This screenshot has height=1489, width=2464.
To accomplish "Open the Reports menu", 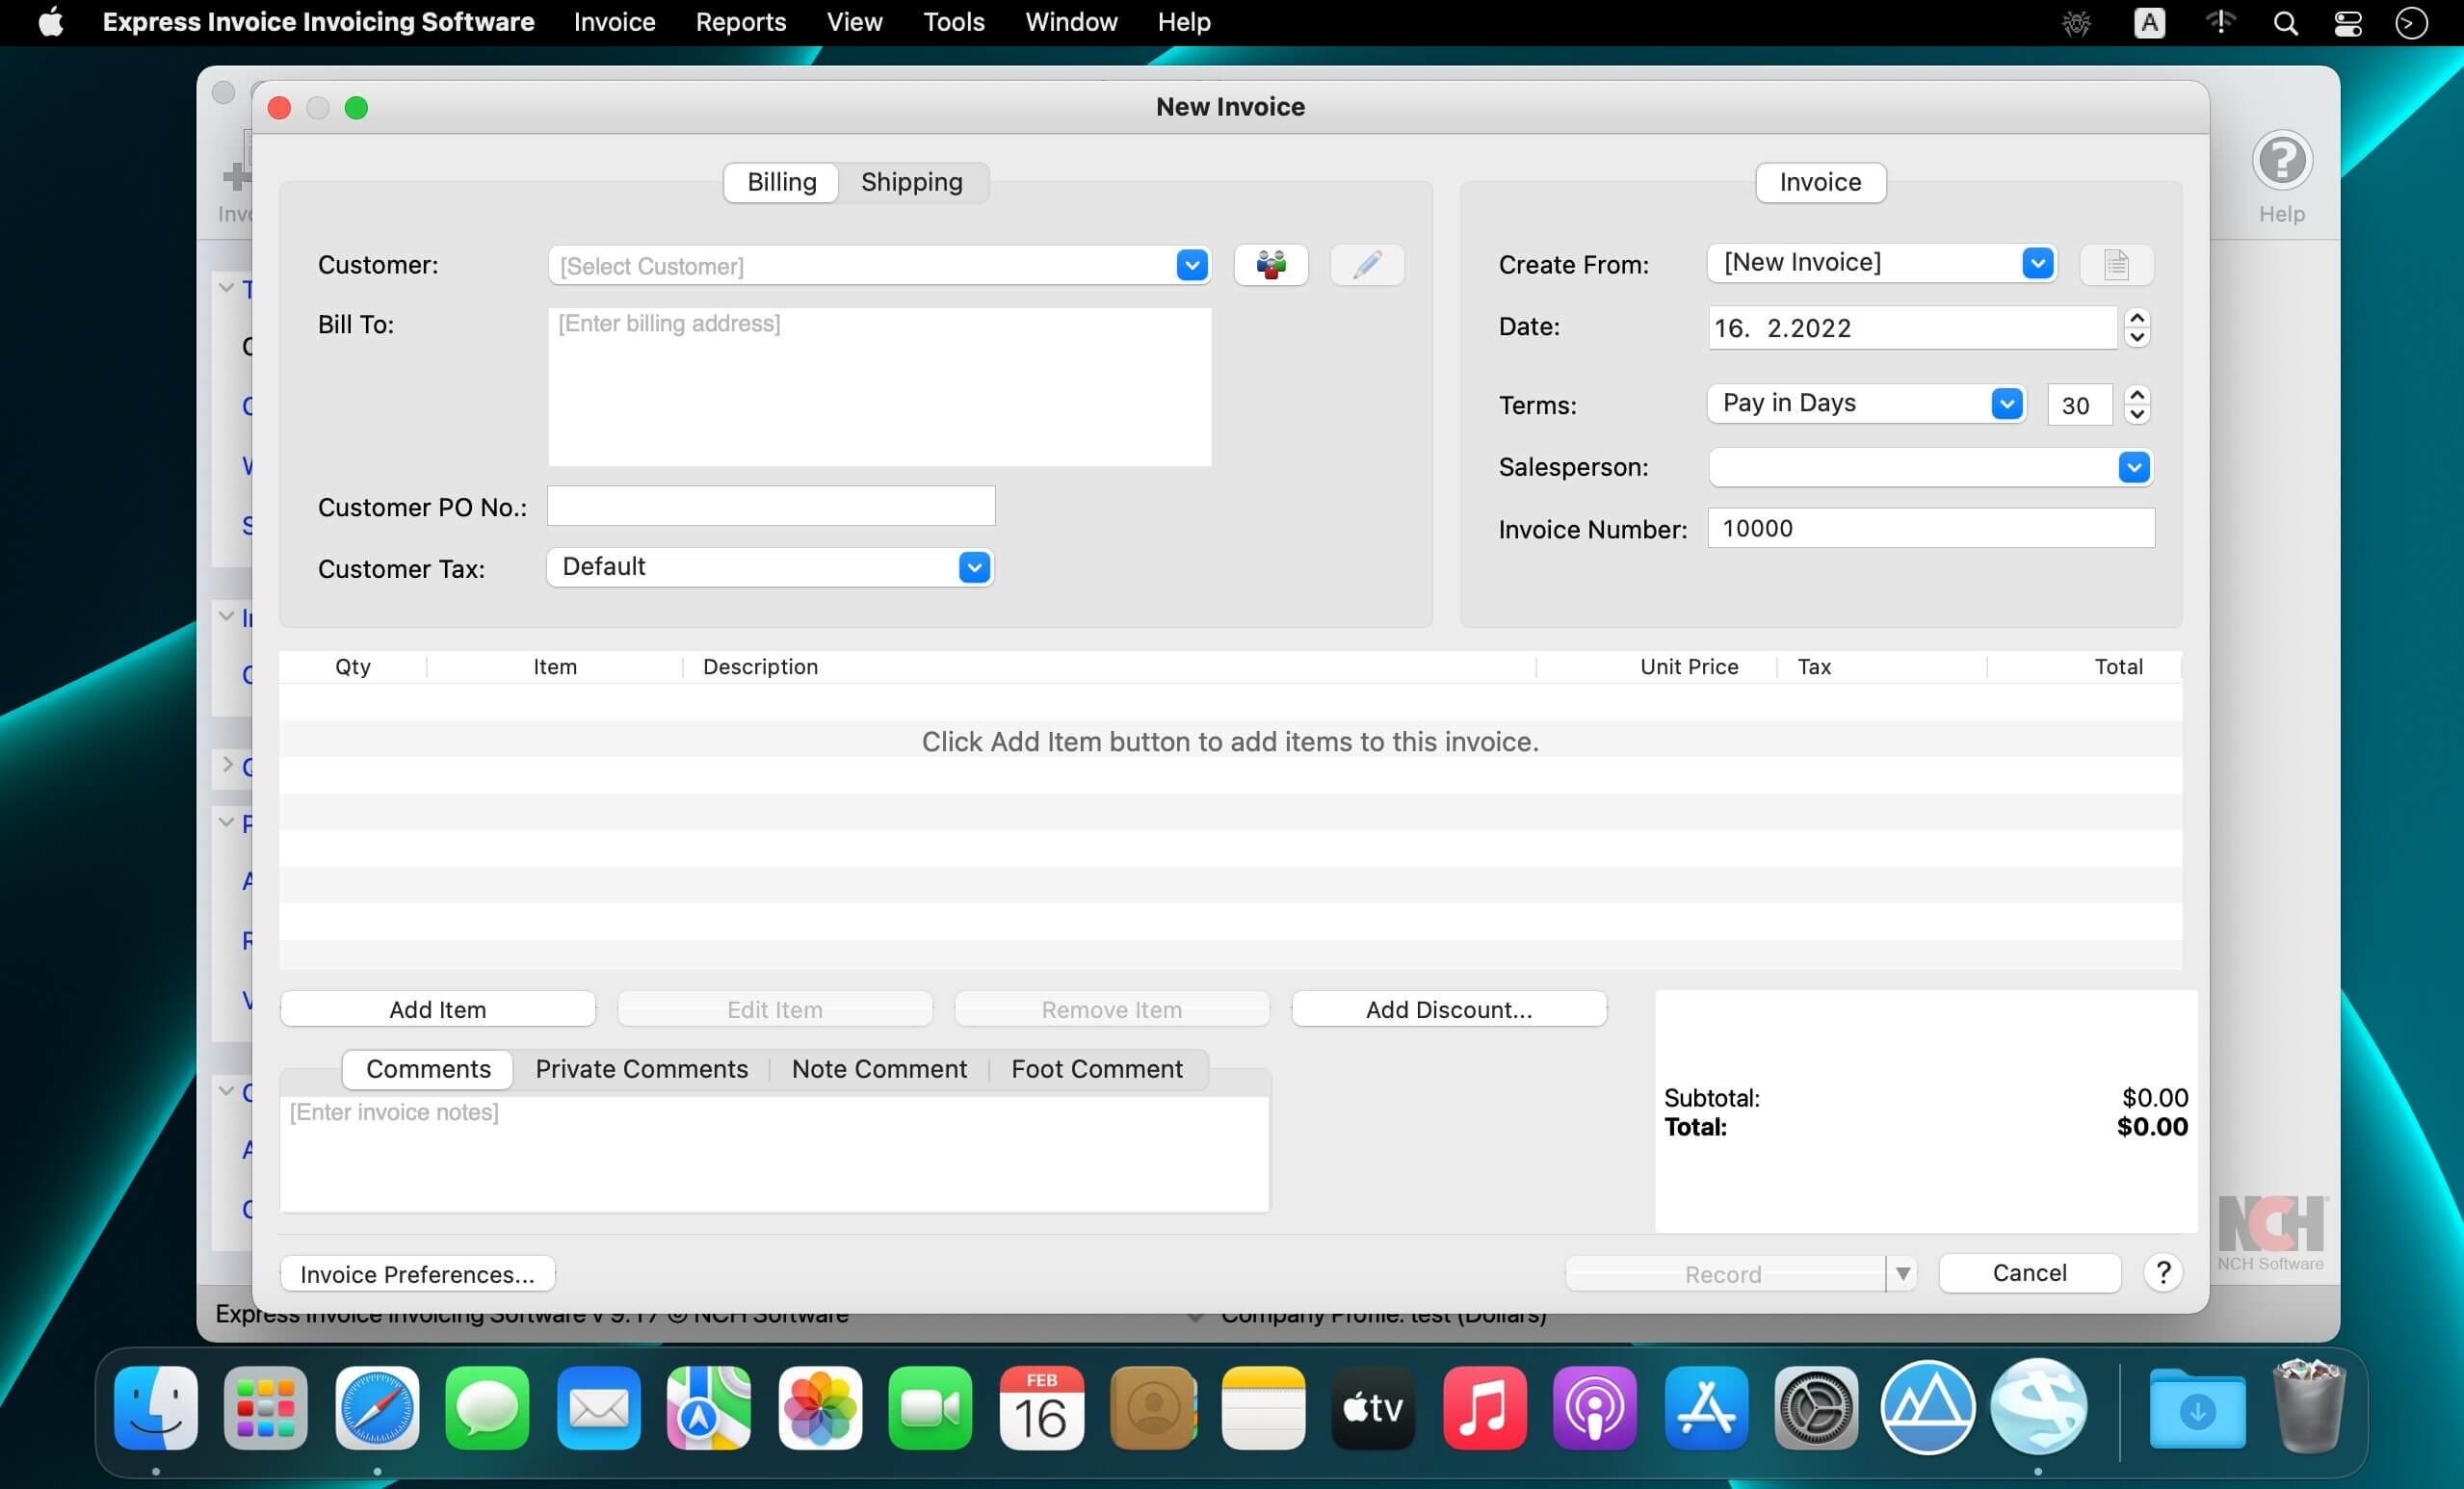I will coord(741,22).
